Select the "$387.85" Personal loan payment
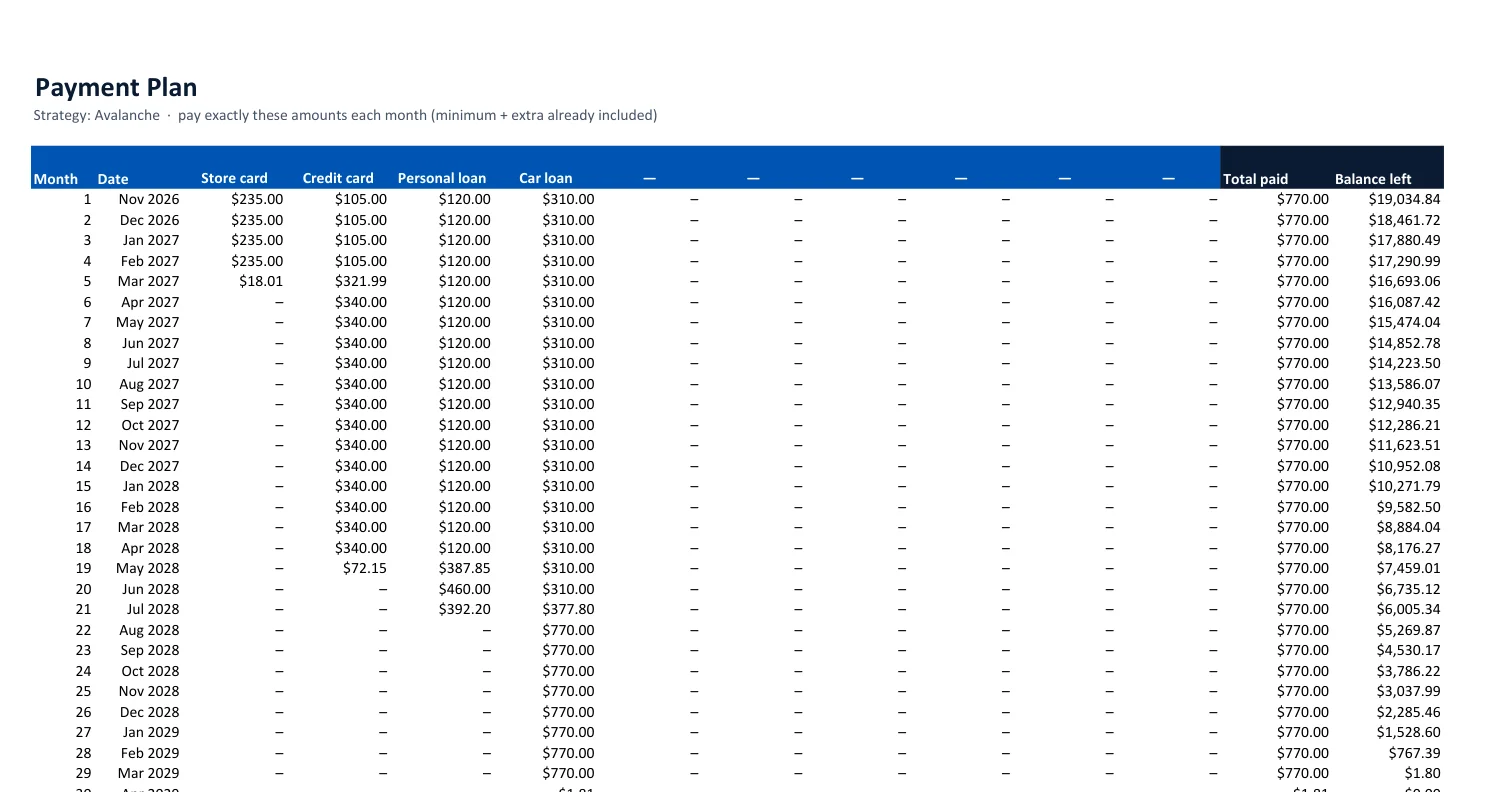 465,569
